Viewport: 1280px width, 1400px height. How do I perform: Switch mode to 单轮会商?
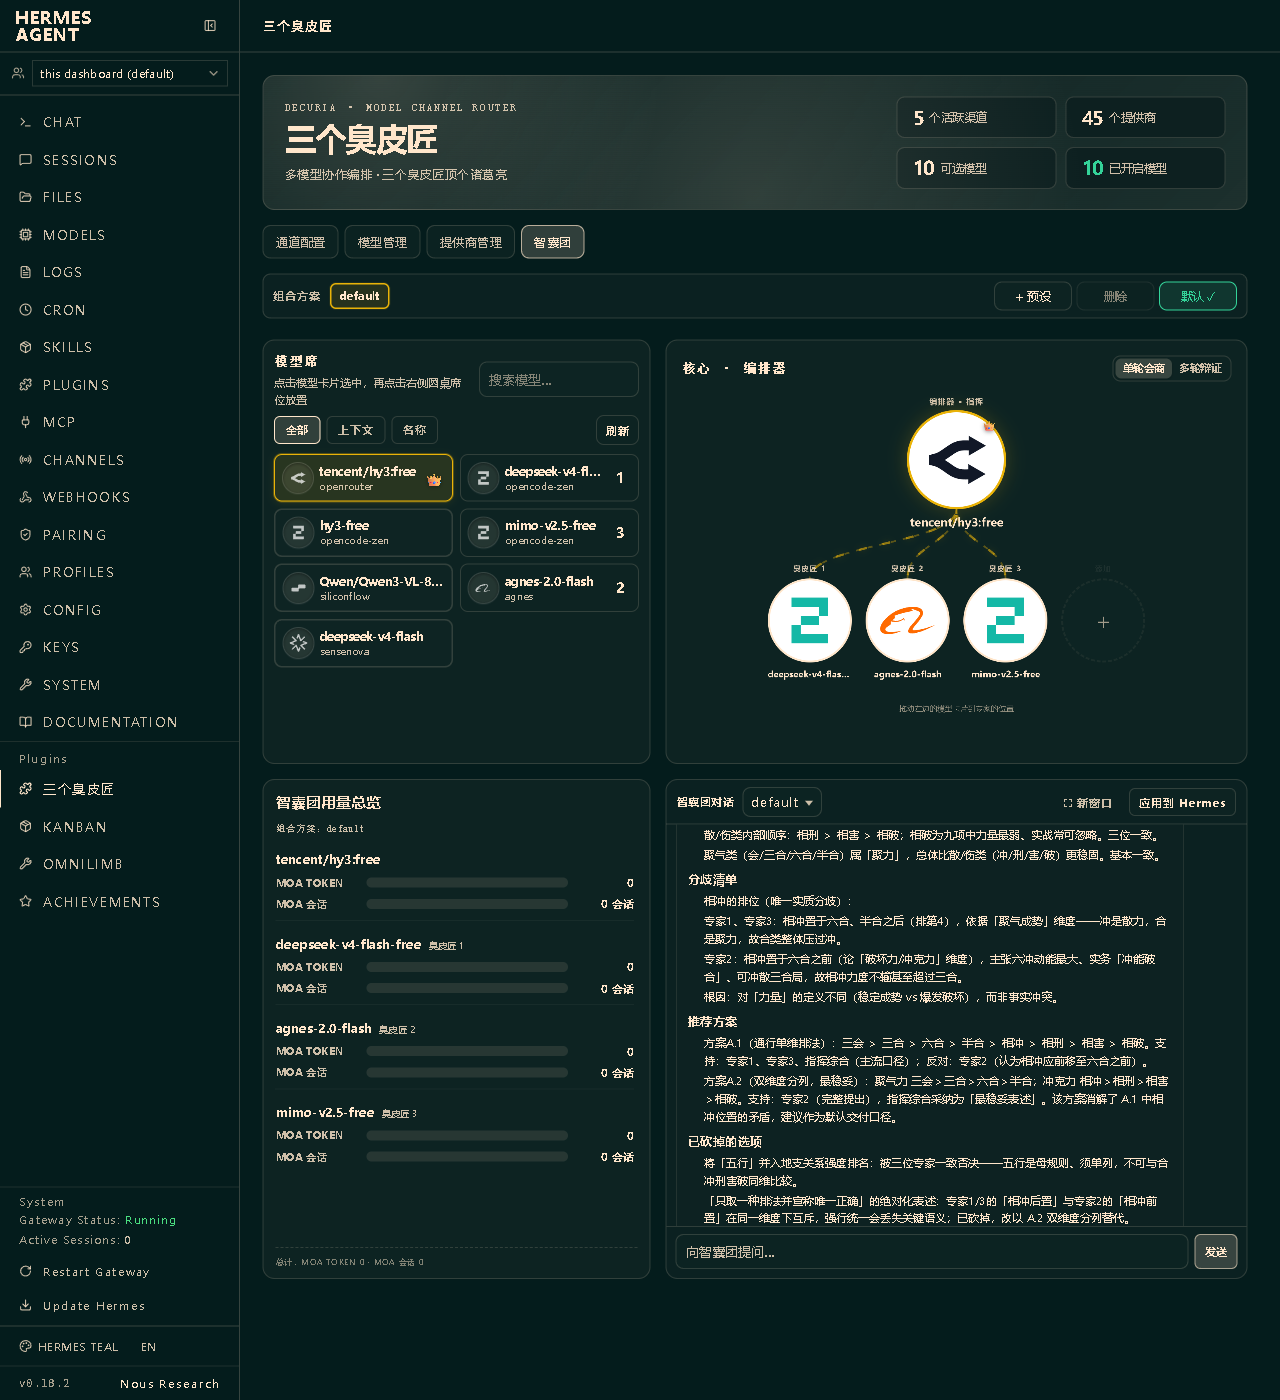(1143, 369)
